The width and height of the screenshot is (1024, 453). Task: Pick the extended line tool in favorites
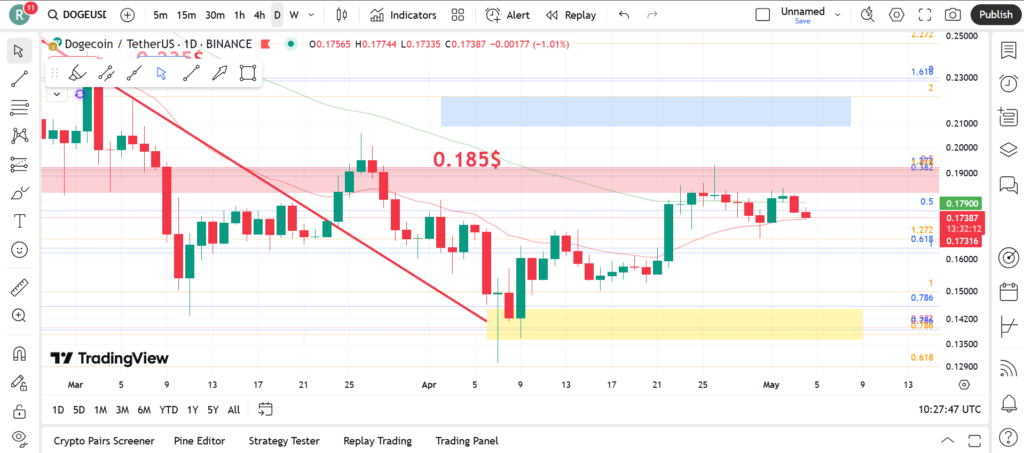[x=135, y=73]
